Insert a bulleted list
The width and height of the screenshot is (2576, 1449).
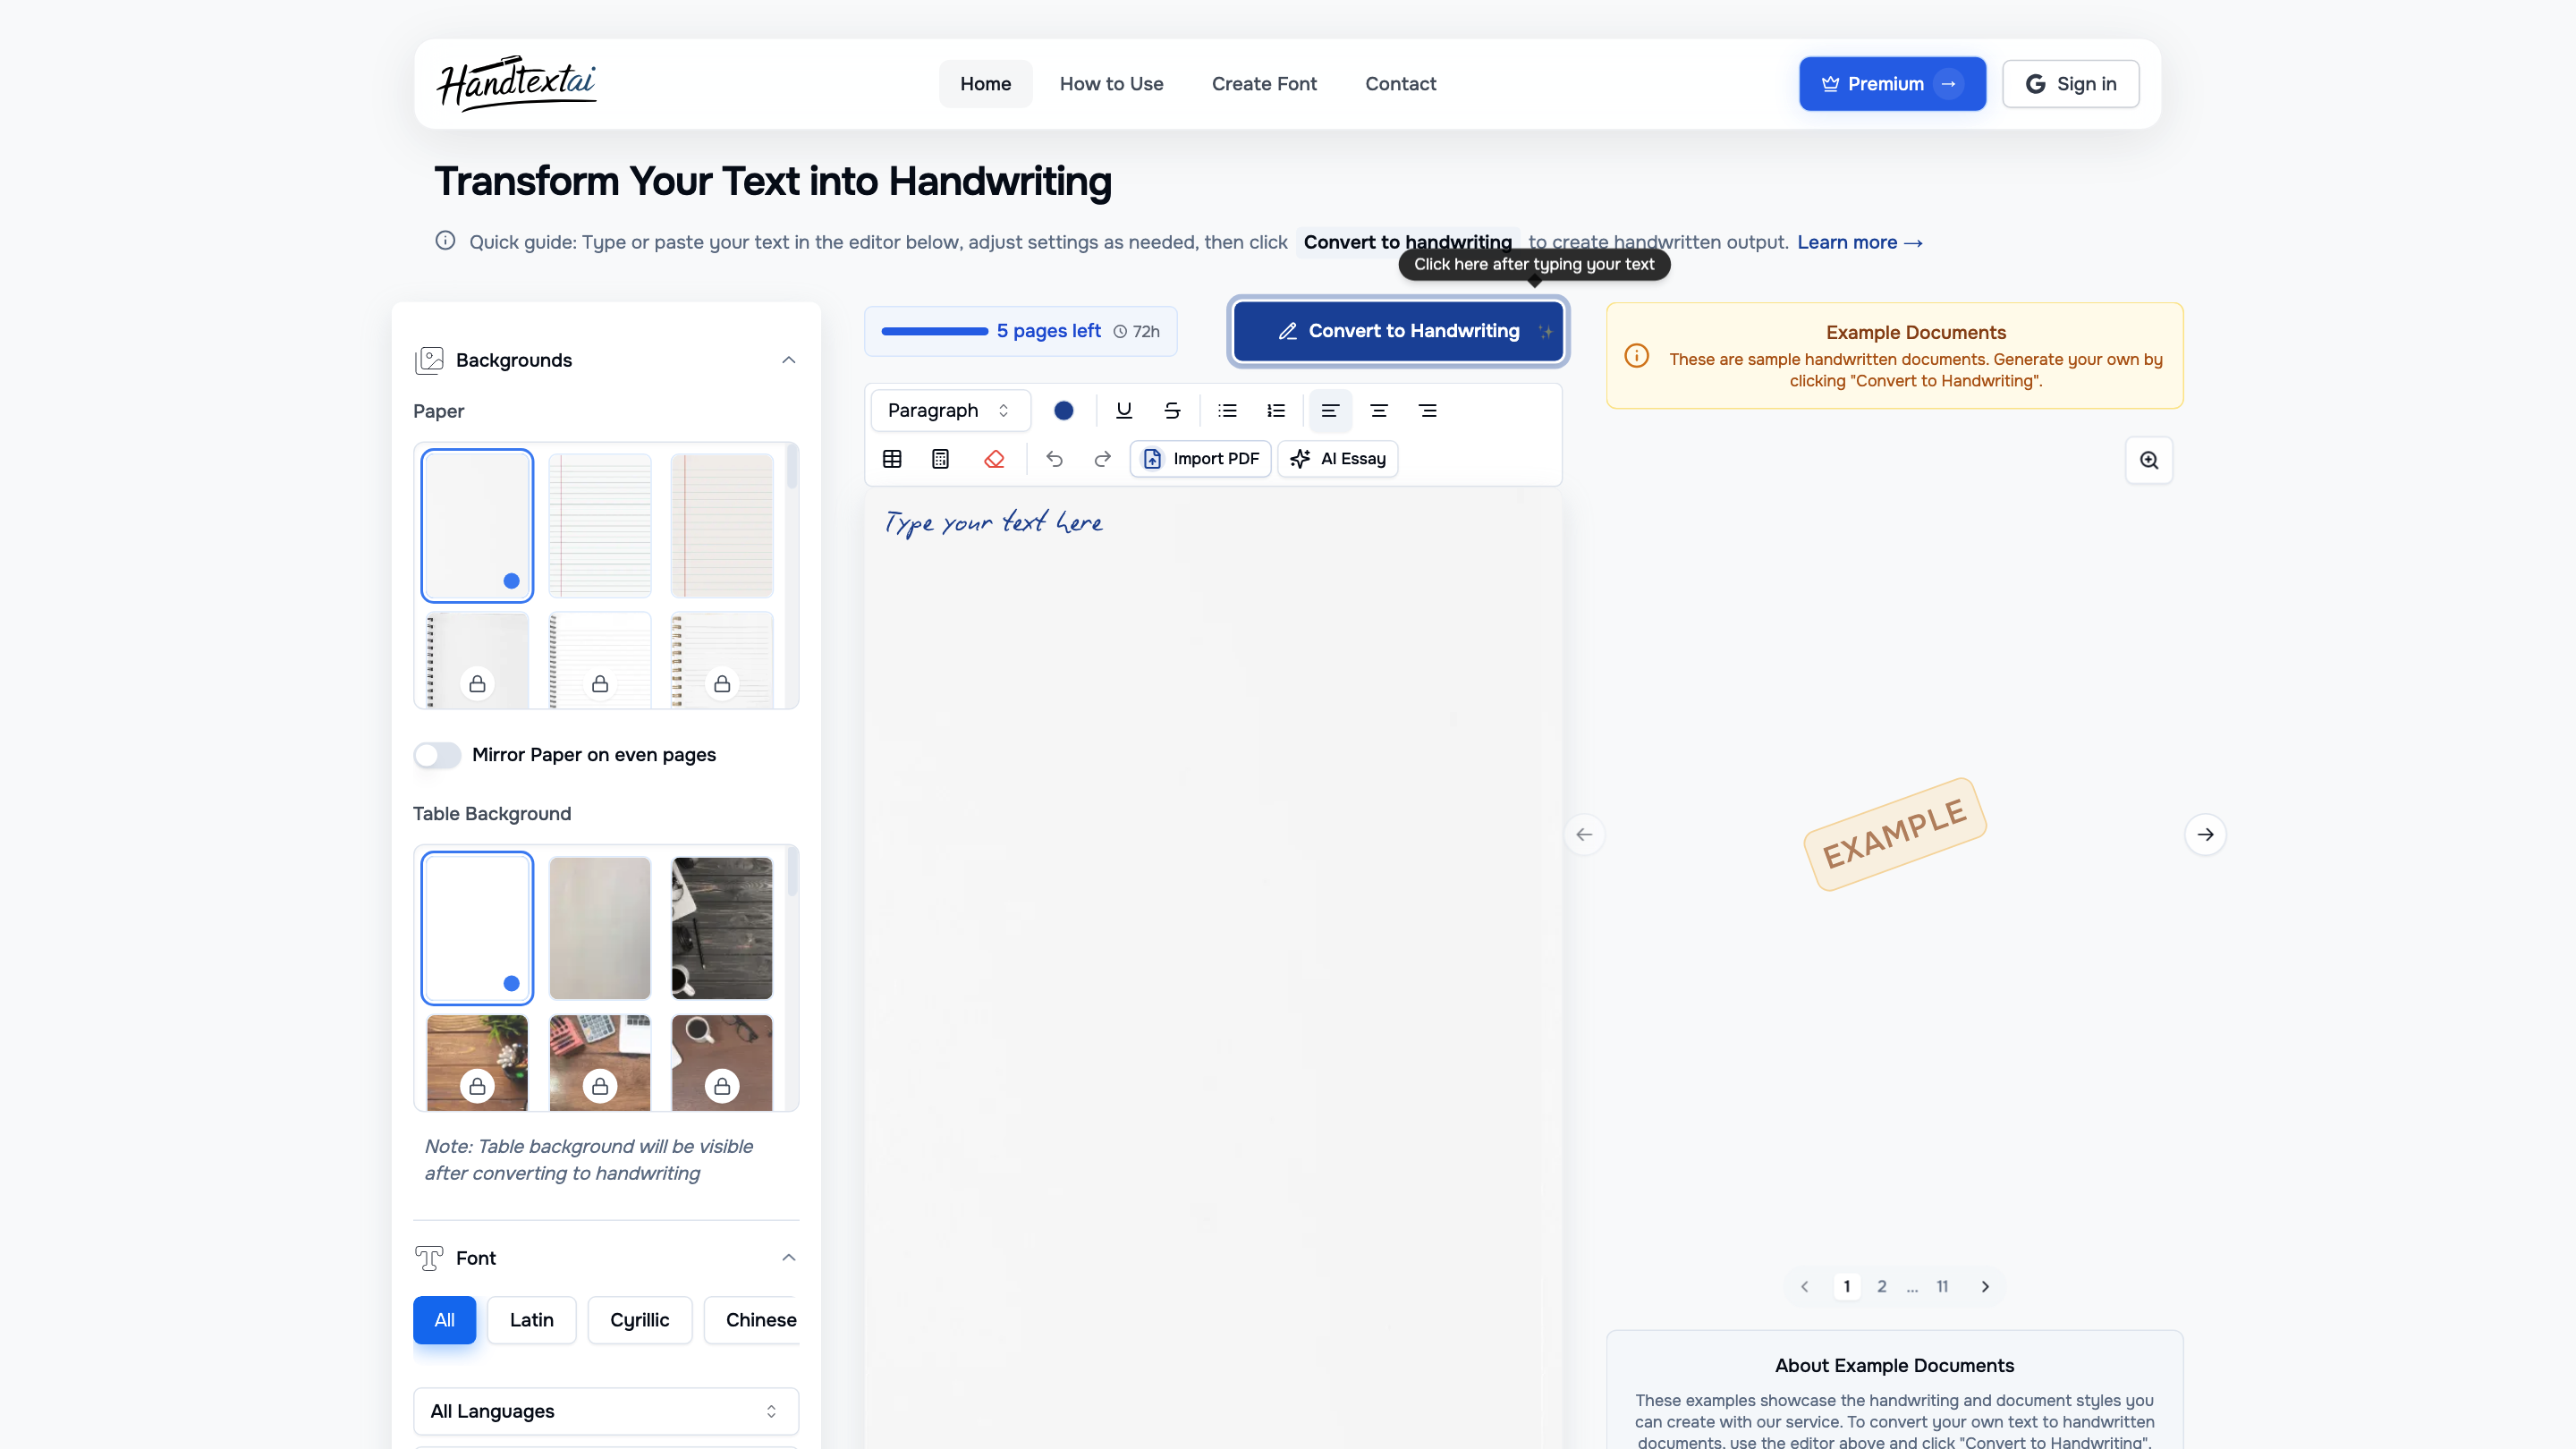point(1227,410)
